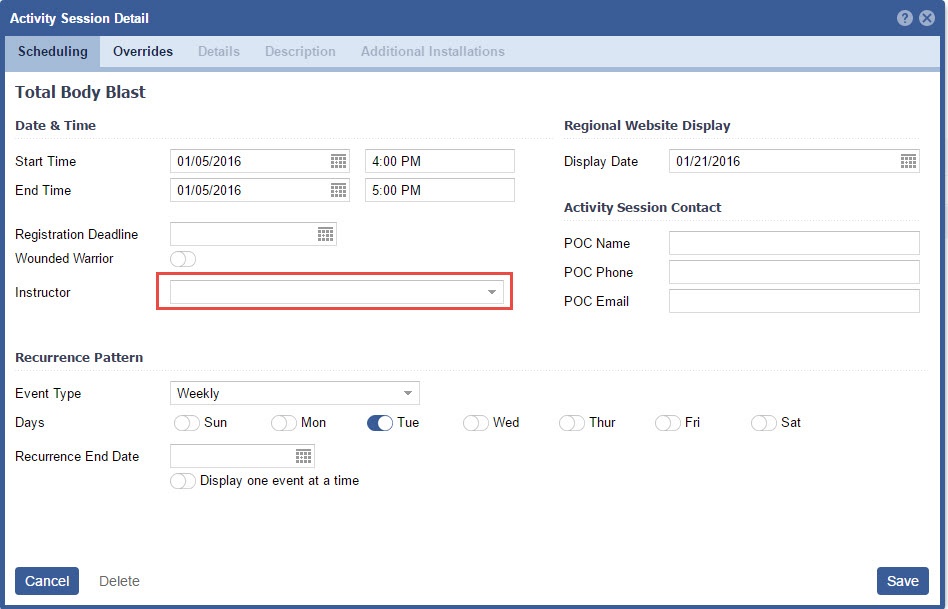This screenshot has height=609, width=948.
Task: Enable the Mon day toggle
Action: pos(284,423)
